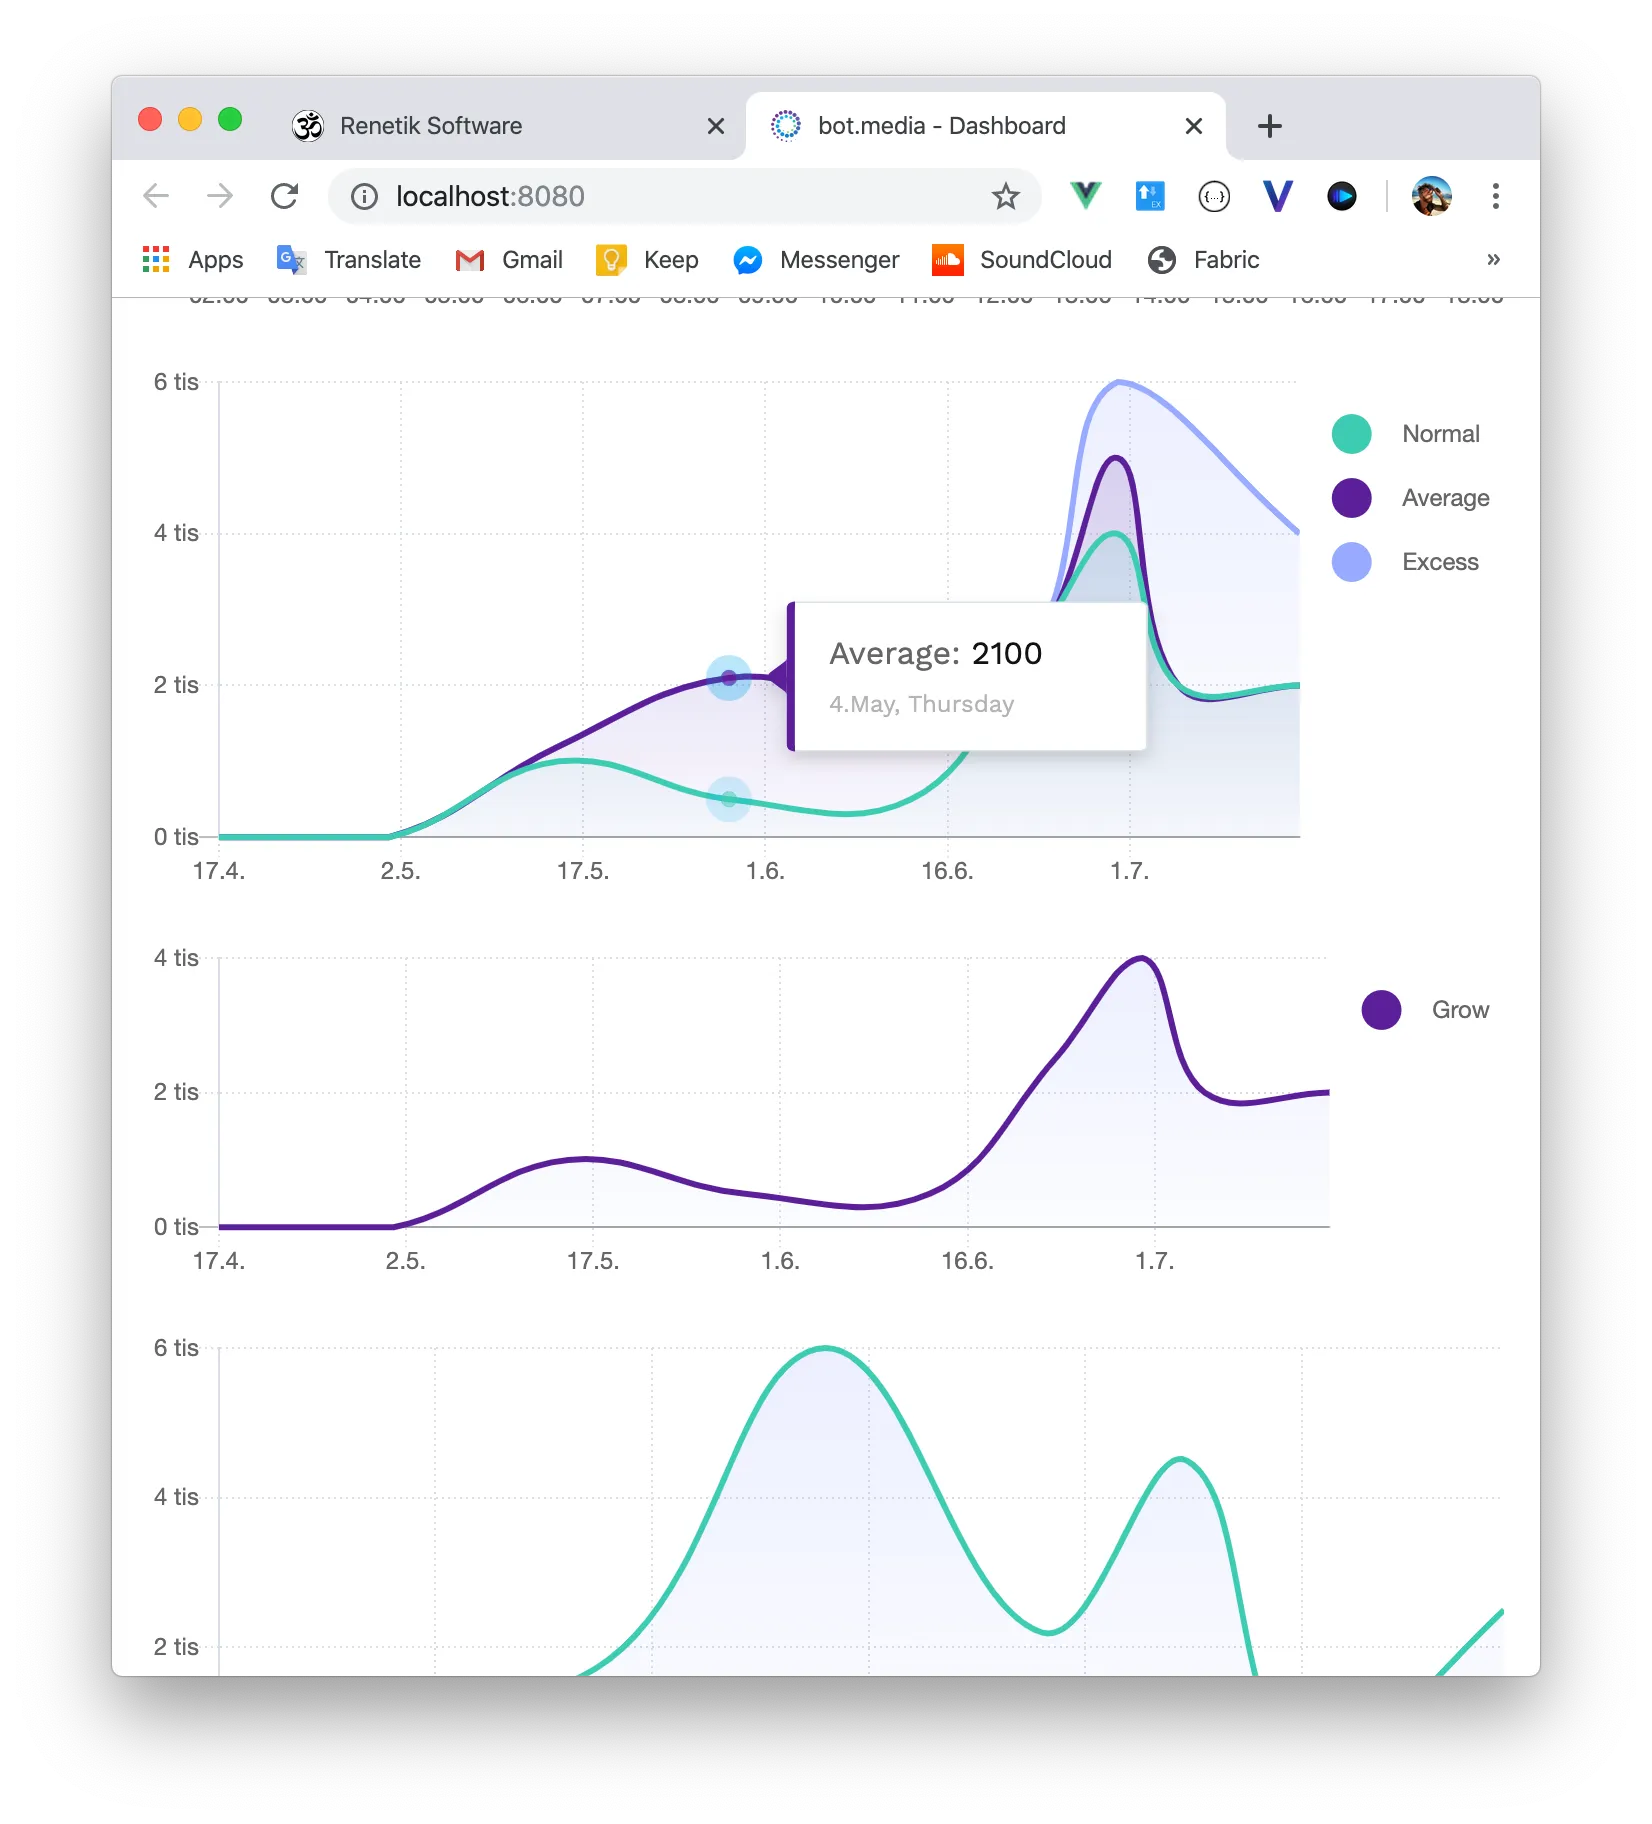Click highlighted Normal data point marker
This screenshot has width=1652, height=1824.
pyautogui.click(x=729, y=799)
